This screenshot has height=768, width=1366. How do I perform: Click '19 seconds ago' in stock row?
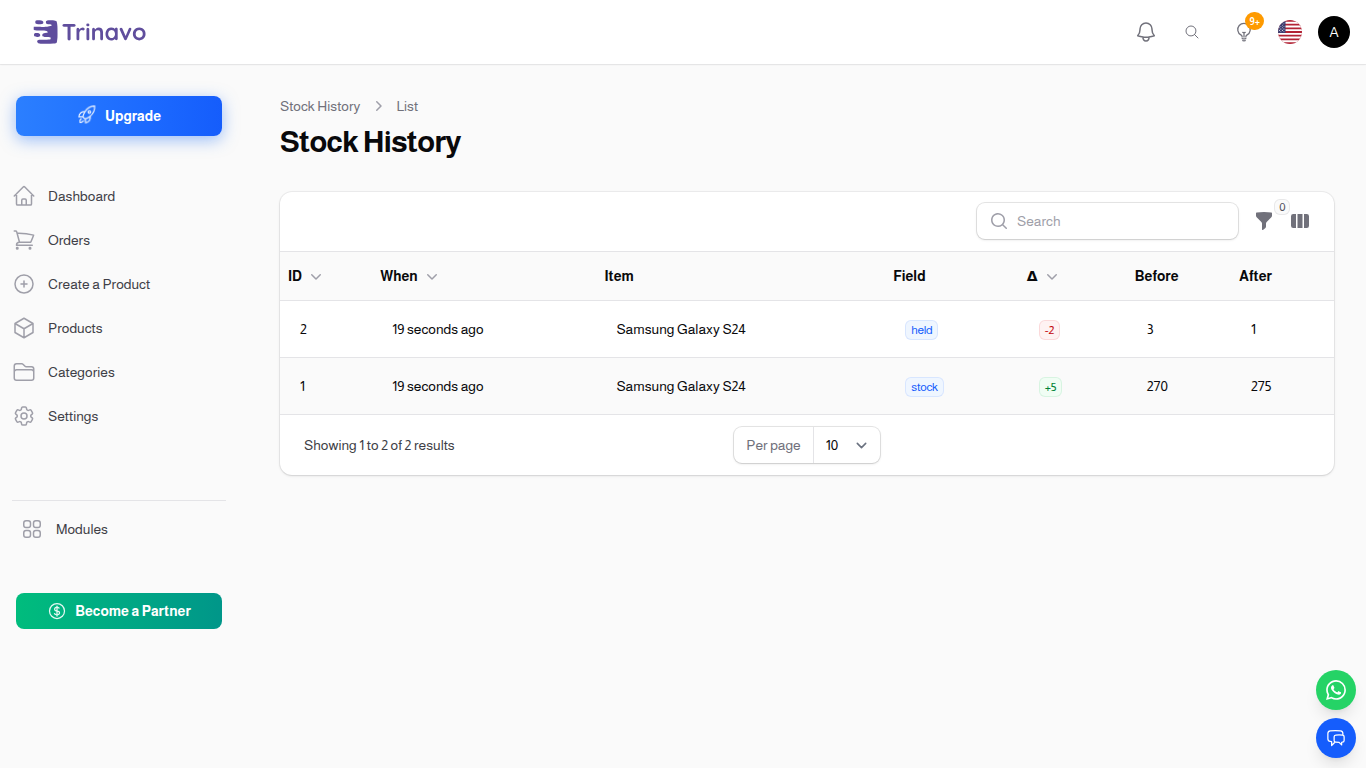[x=438, y=386]
